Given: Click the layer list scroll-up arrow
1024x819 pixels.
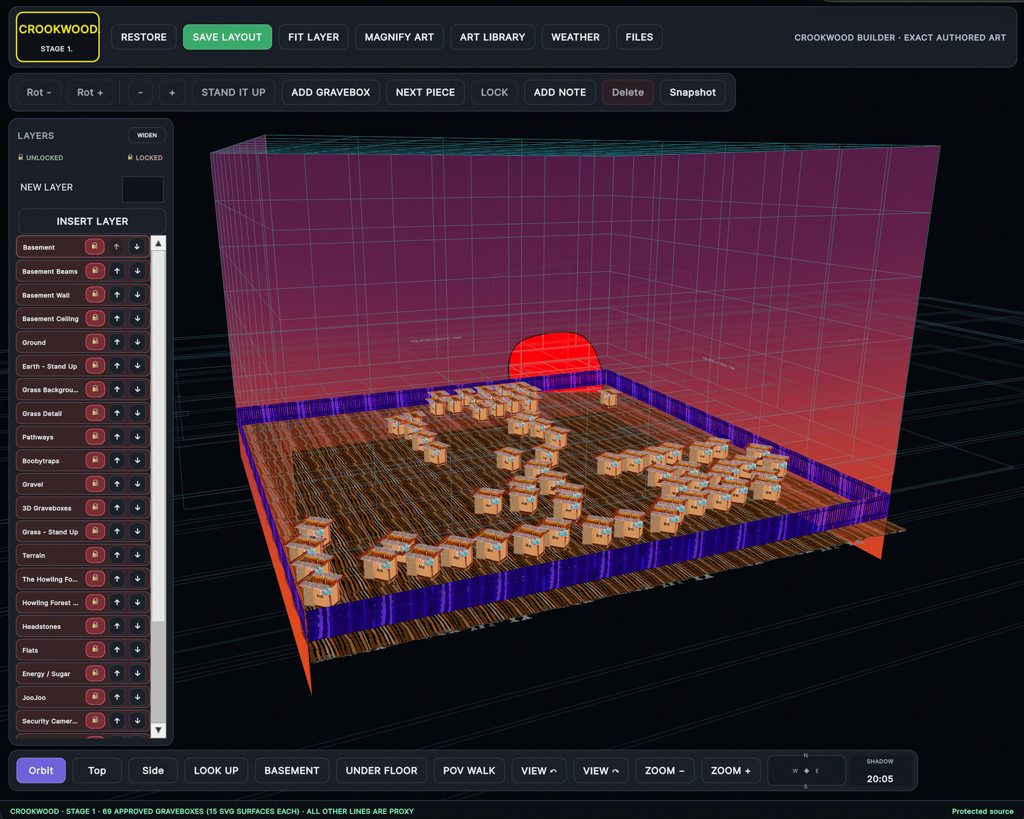Looking at the screenshot, I should (158, 243).
